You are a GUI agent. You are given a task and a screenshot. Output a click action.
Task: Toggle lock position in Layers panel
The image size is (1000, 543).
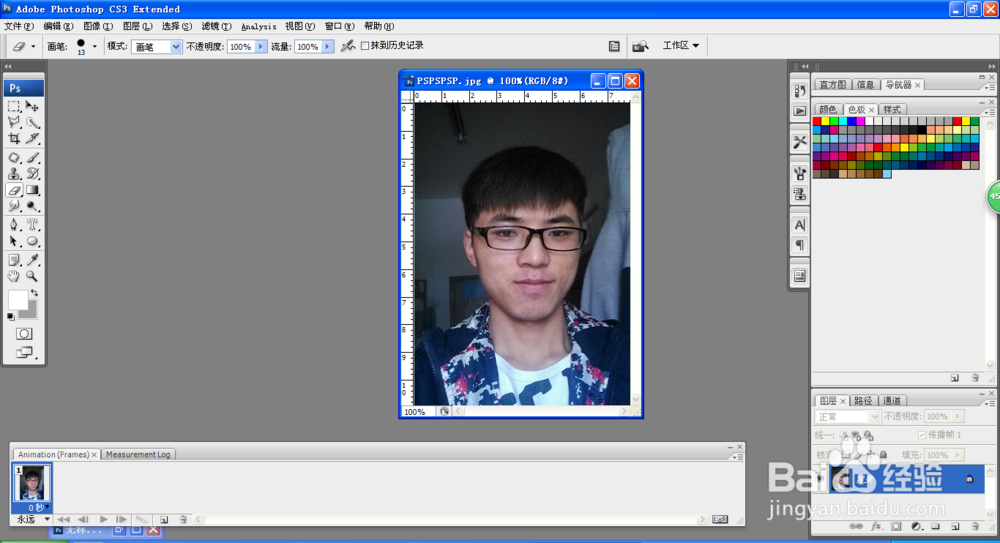click(871, 455)
